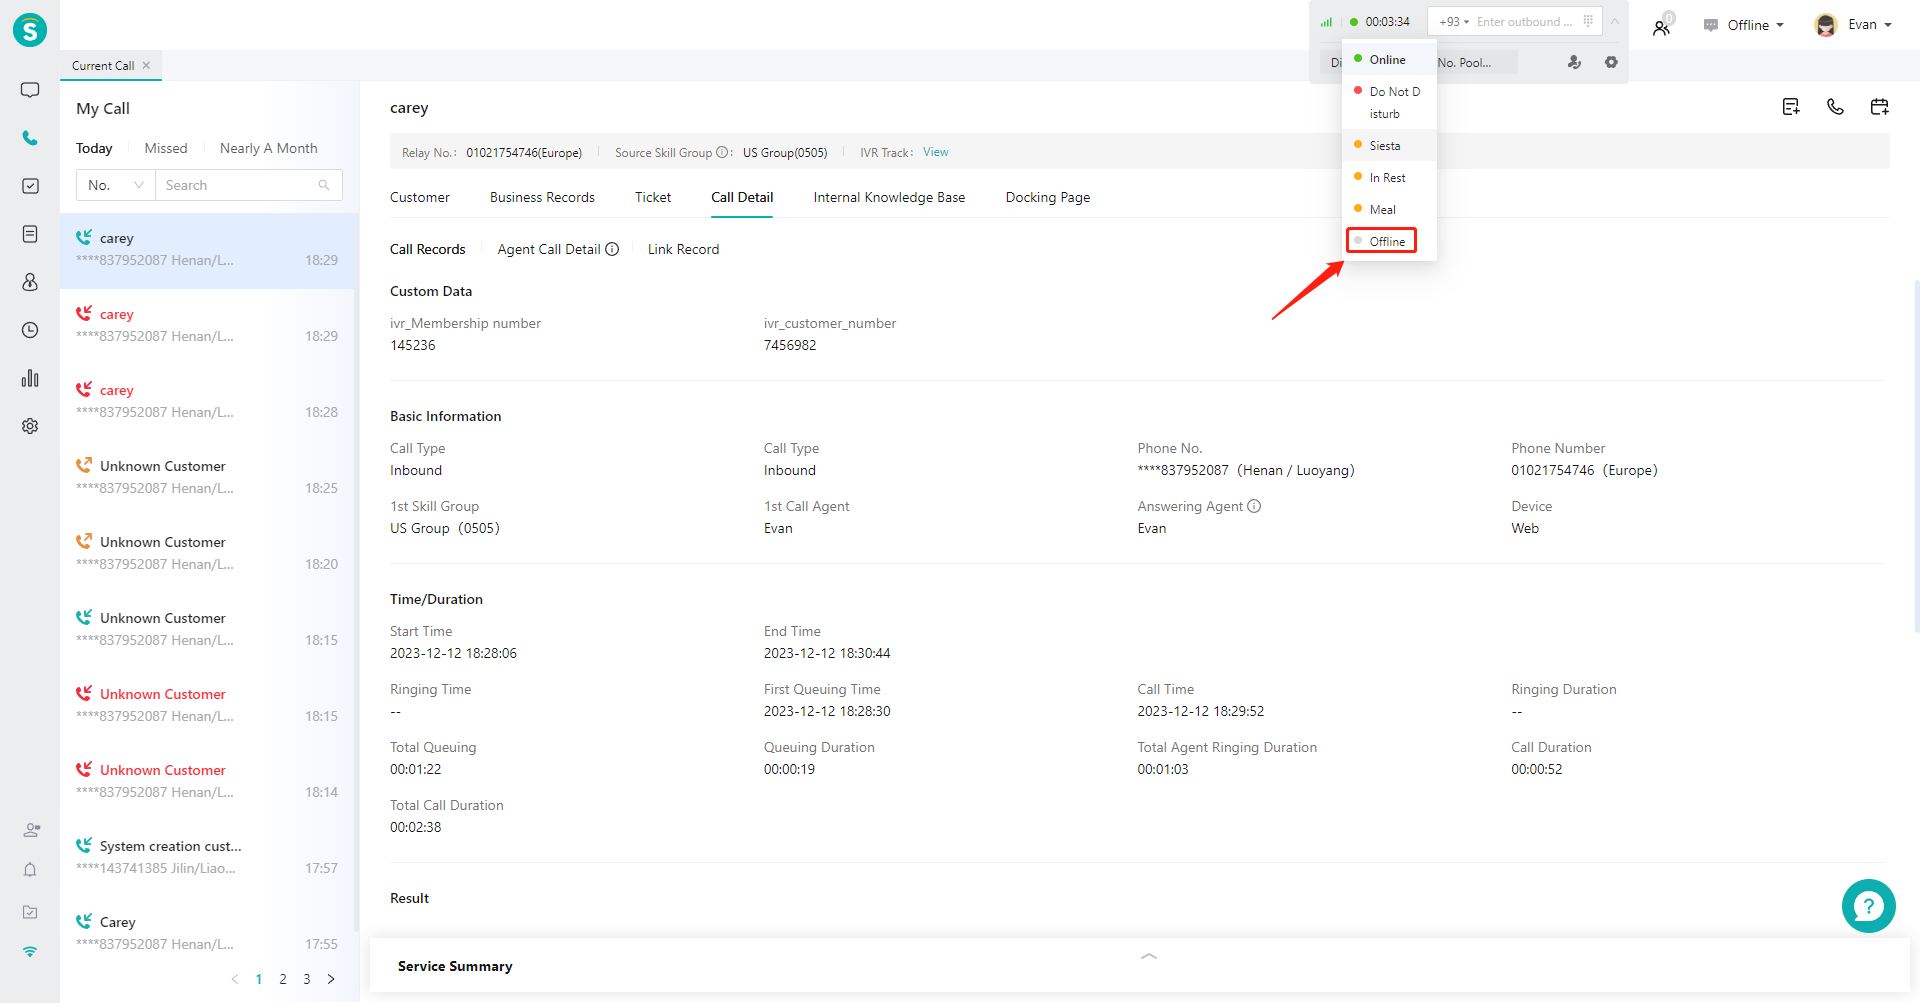Click the call phone icon beside carey
This screenshot has width=1920, height=1003.
tap(1835, 107)
